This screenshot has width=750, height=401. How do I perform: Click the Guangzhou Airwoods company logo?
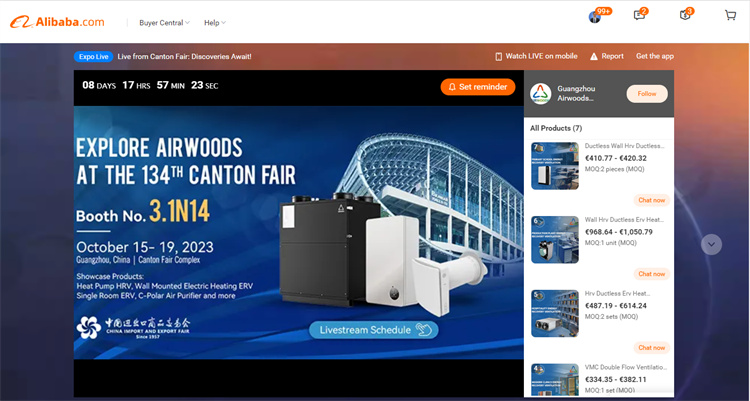(x=540, y=93)
